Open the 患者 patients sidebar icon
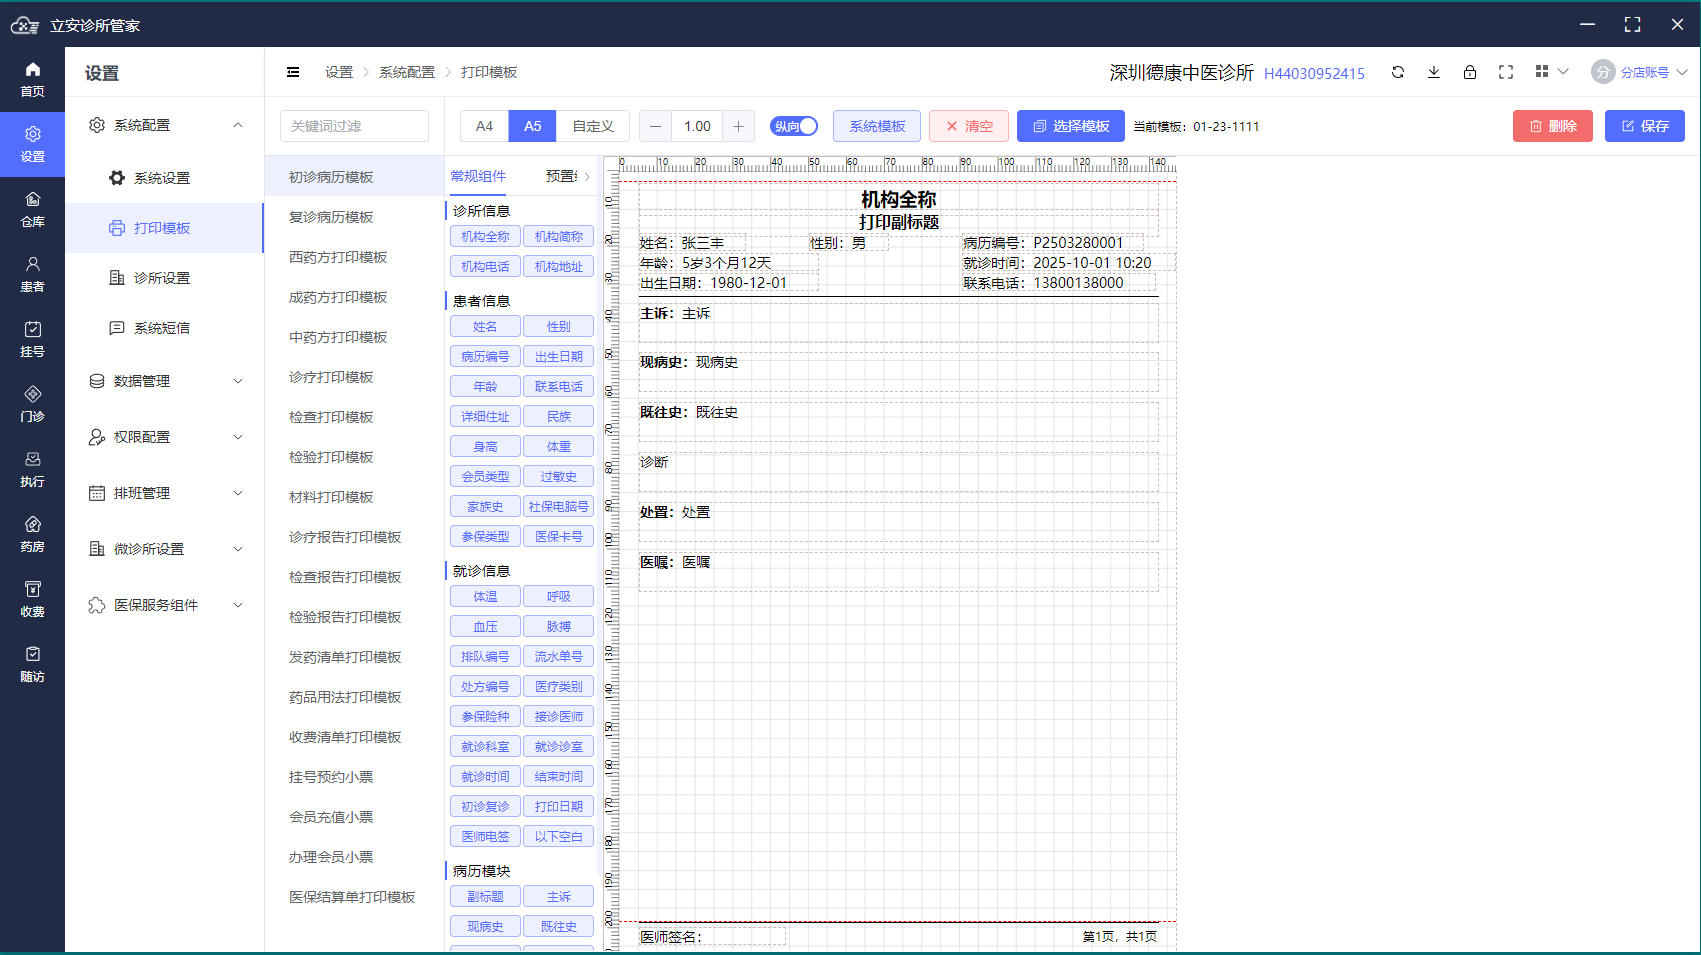Viewport: 1701px width, 955px height. point(32,274)
